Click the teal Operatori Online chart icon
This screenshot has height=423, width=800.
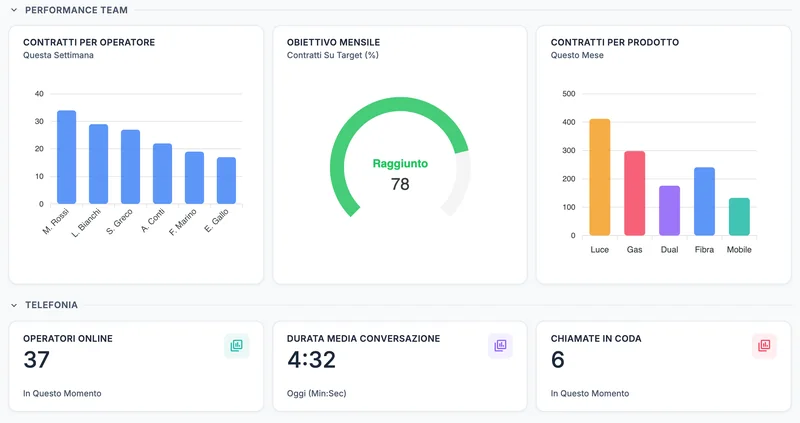click(237, 345)
